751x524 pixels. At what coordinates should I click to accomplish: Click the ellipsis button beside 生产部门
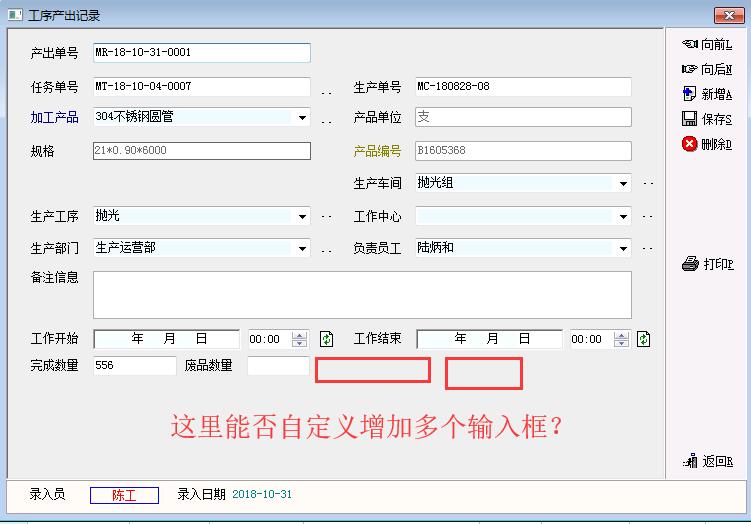click(326, 250)
